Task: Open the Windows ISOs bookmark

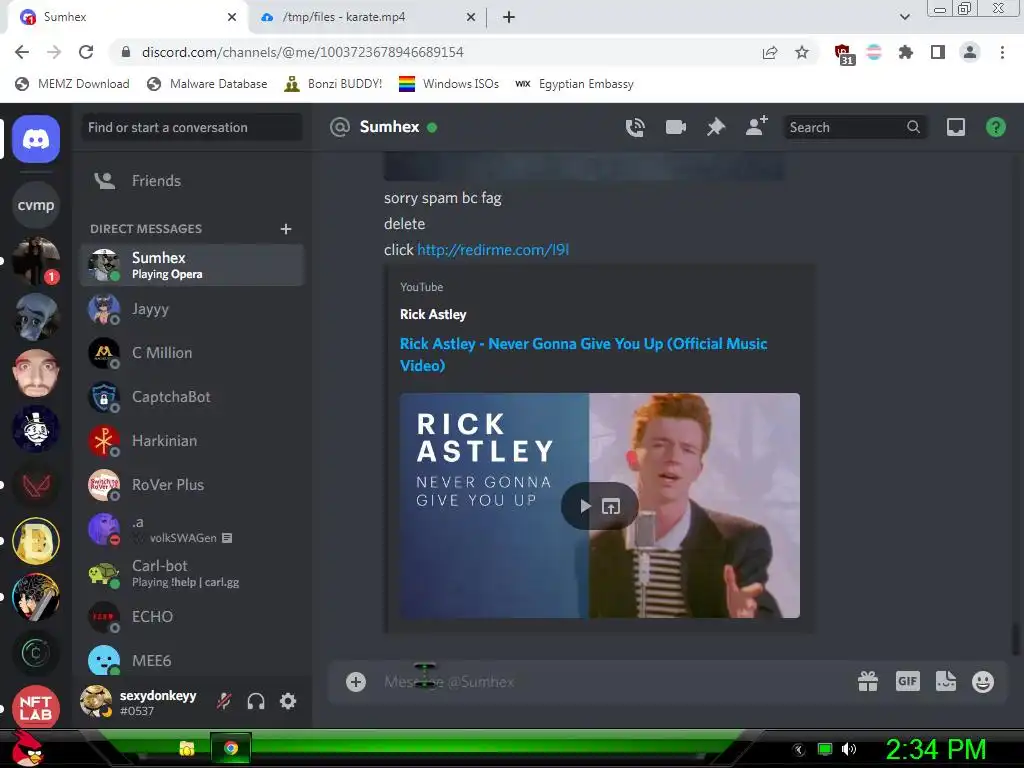Action: point(449,84)
